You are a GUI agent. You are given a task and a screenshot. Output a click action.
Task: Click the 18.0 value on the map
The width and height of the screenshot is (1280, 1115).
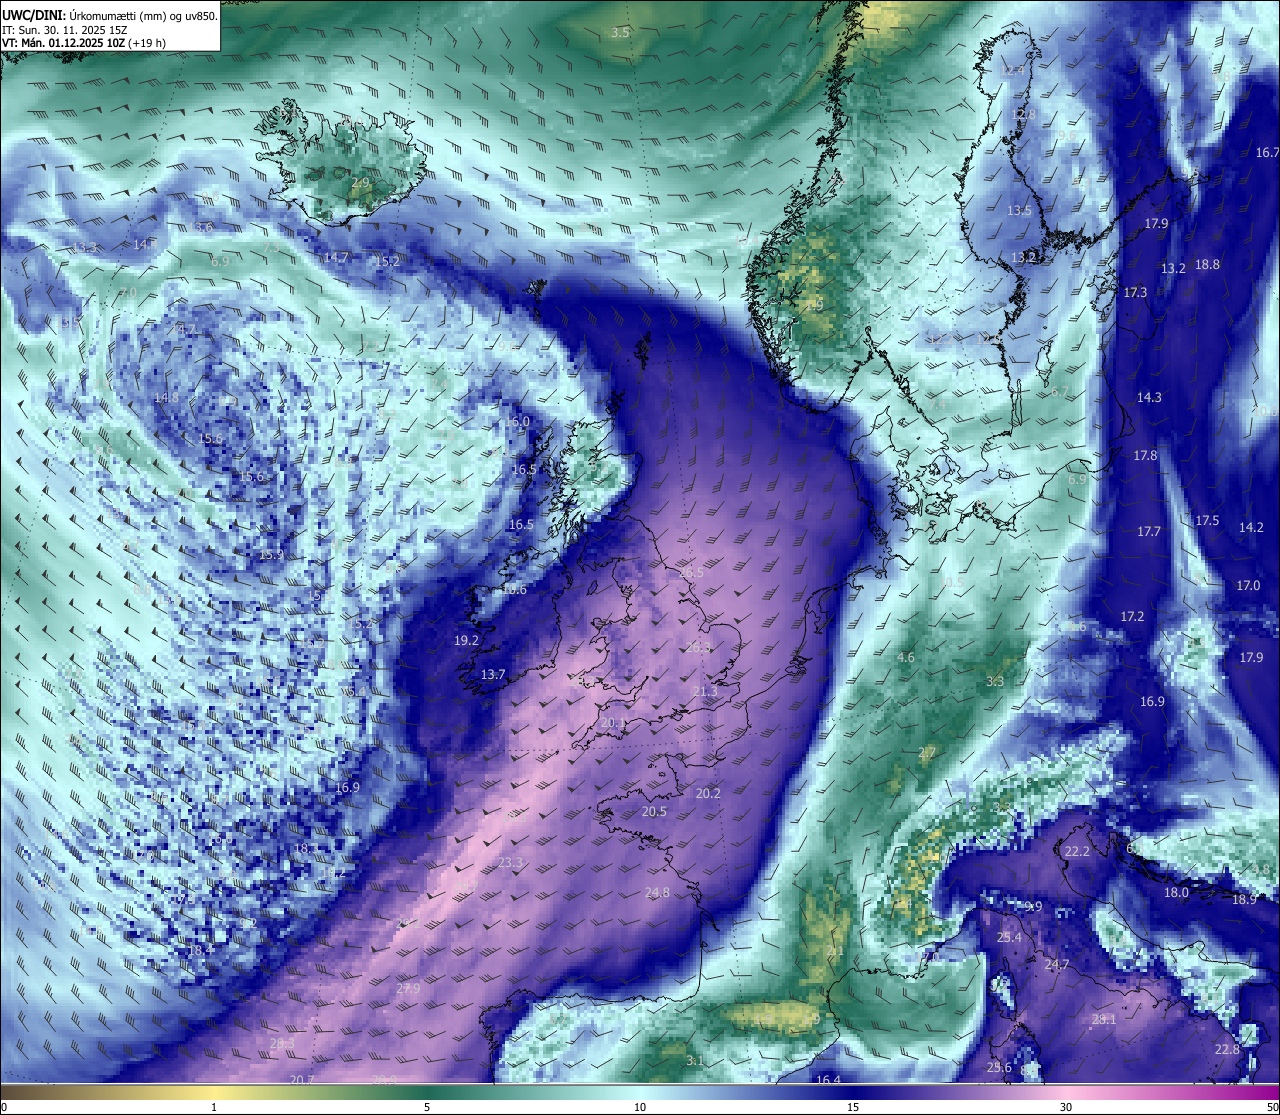click(x=1177, y=893)
